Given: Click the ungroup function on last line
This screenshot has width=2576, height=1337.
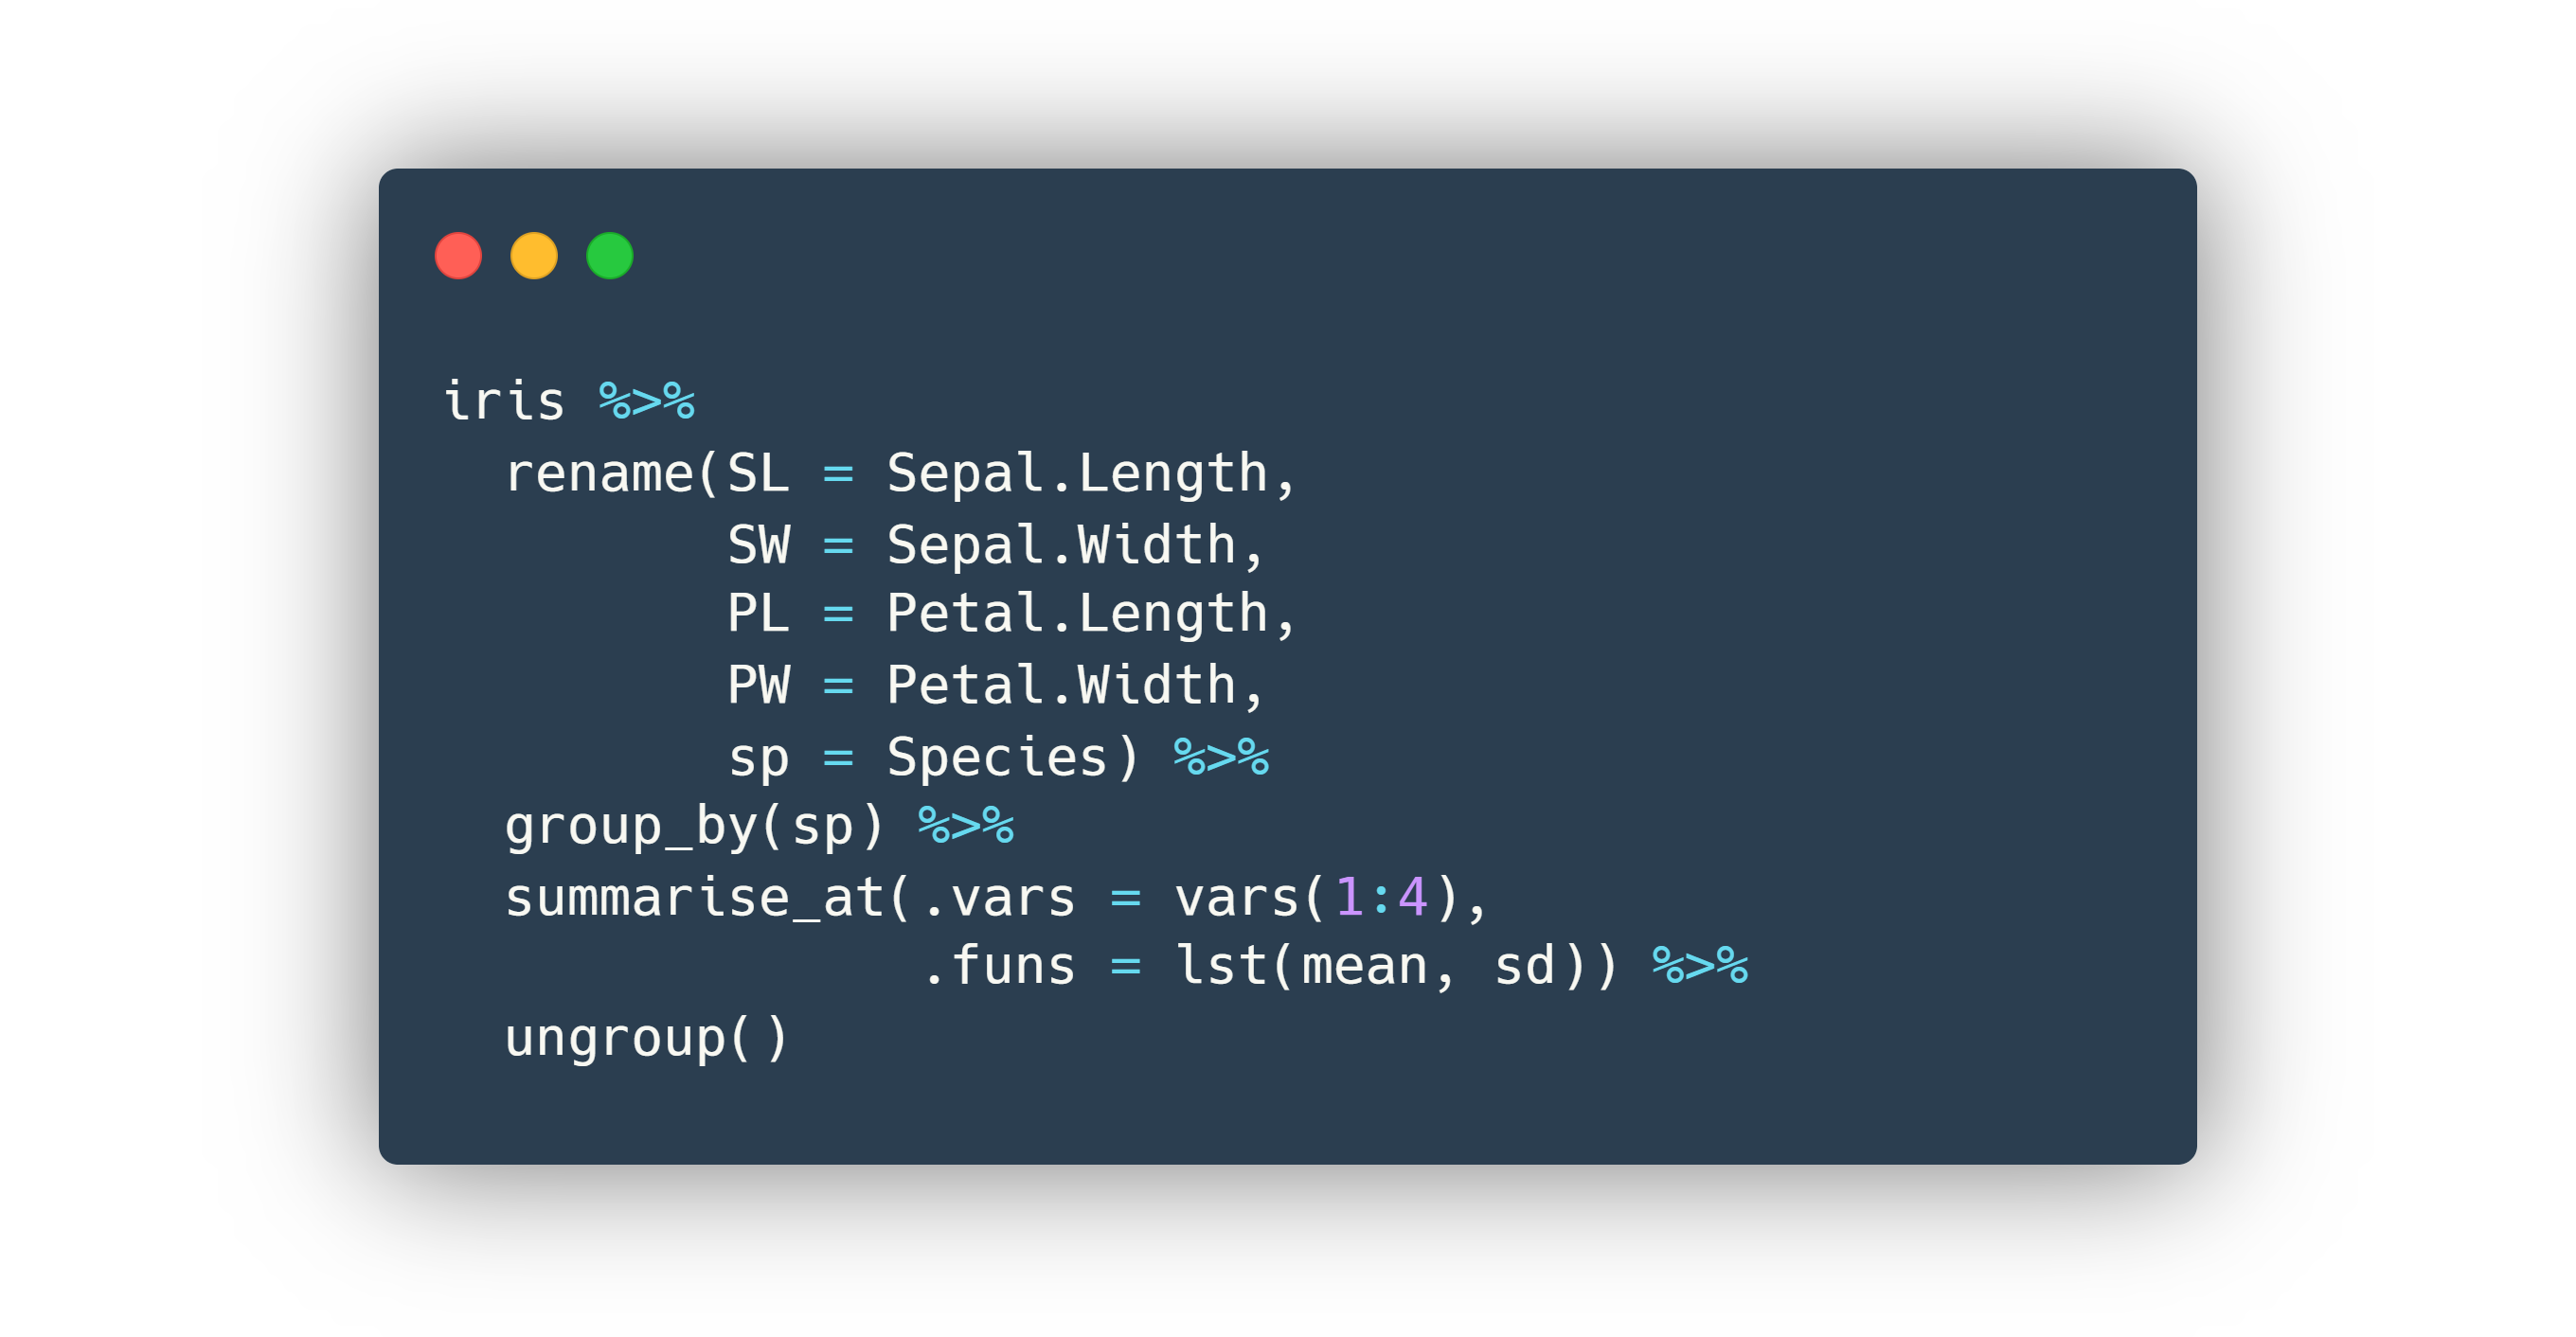Looking at the screenshot, I should (x=615, y=1038).
